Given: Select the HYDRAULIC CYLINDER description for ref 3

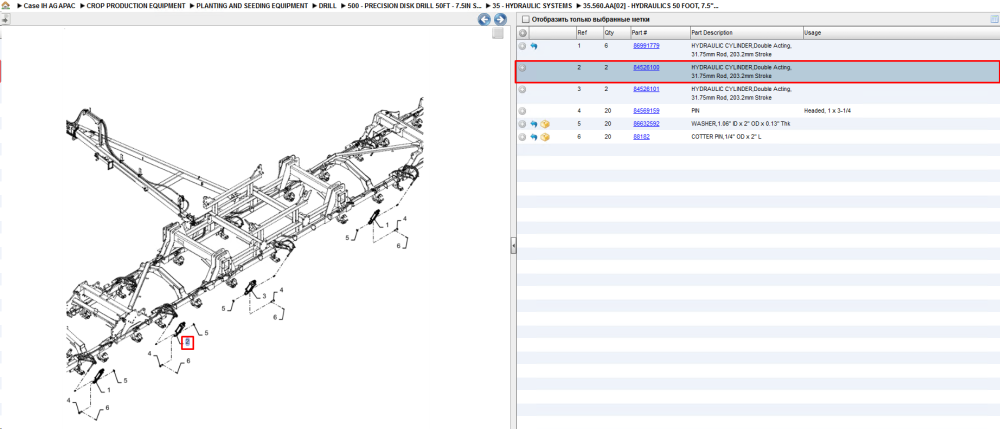Looking at the screenshot, I should pos(741,94).
